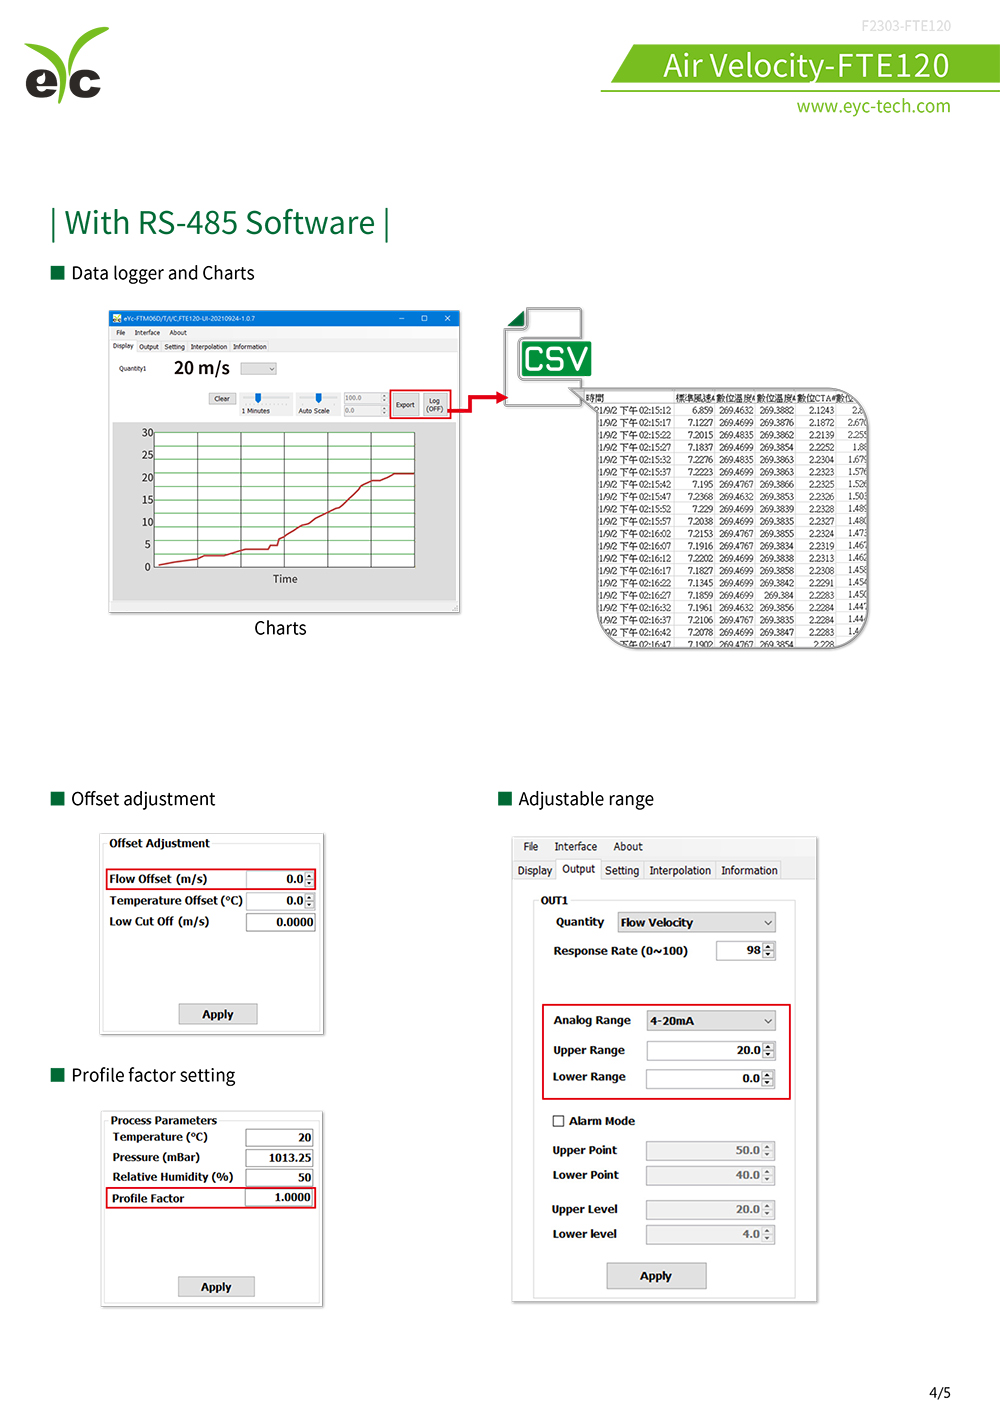The width and height of the screenshot is (1000, 1401).
Task: Click the Profile Factor field
Action: [279, 1197]
